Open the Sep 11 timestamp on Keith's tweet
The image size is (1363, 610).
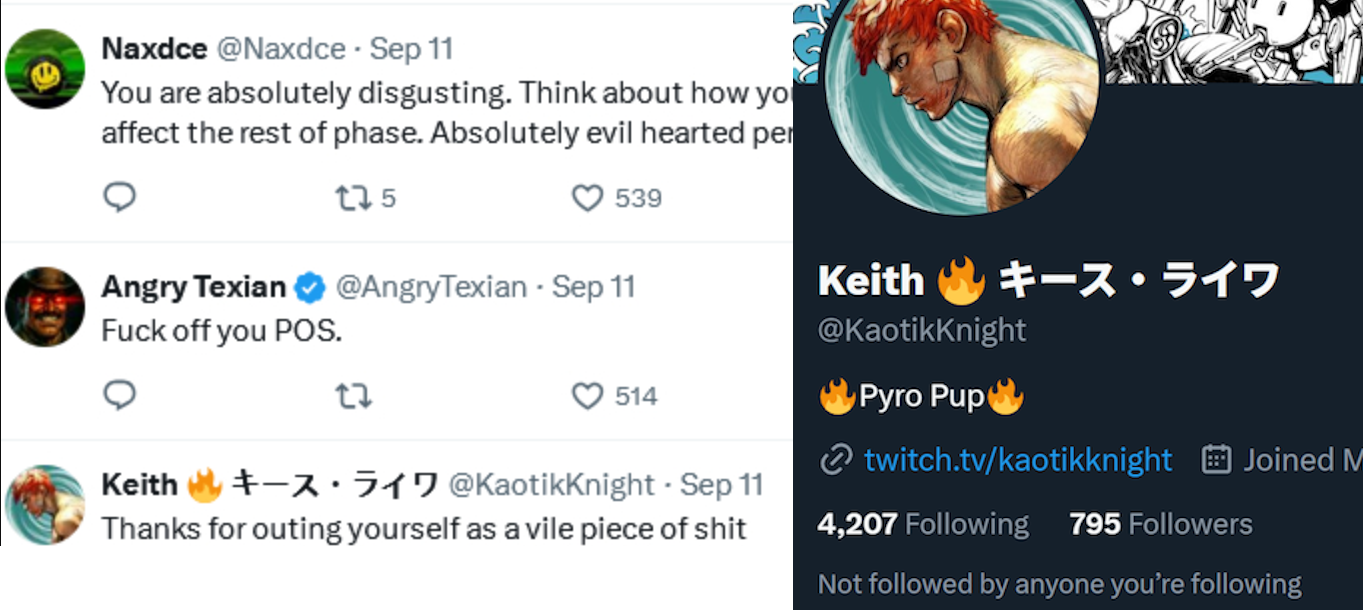click(x=721, y=486)
